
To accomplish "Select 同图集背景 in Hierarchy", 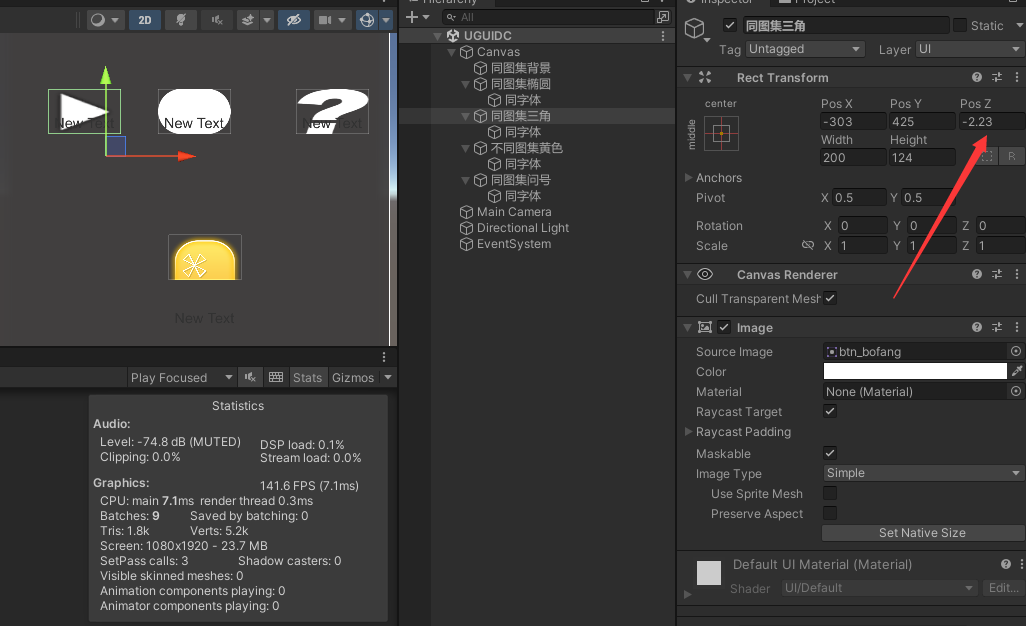I will (x=520, y=68).
